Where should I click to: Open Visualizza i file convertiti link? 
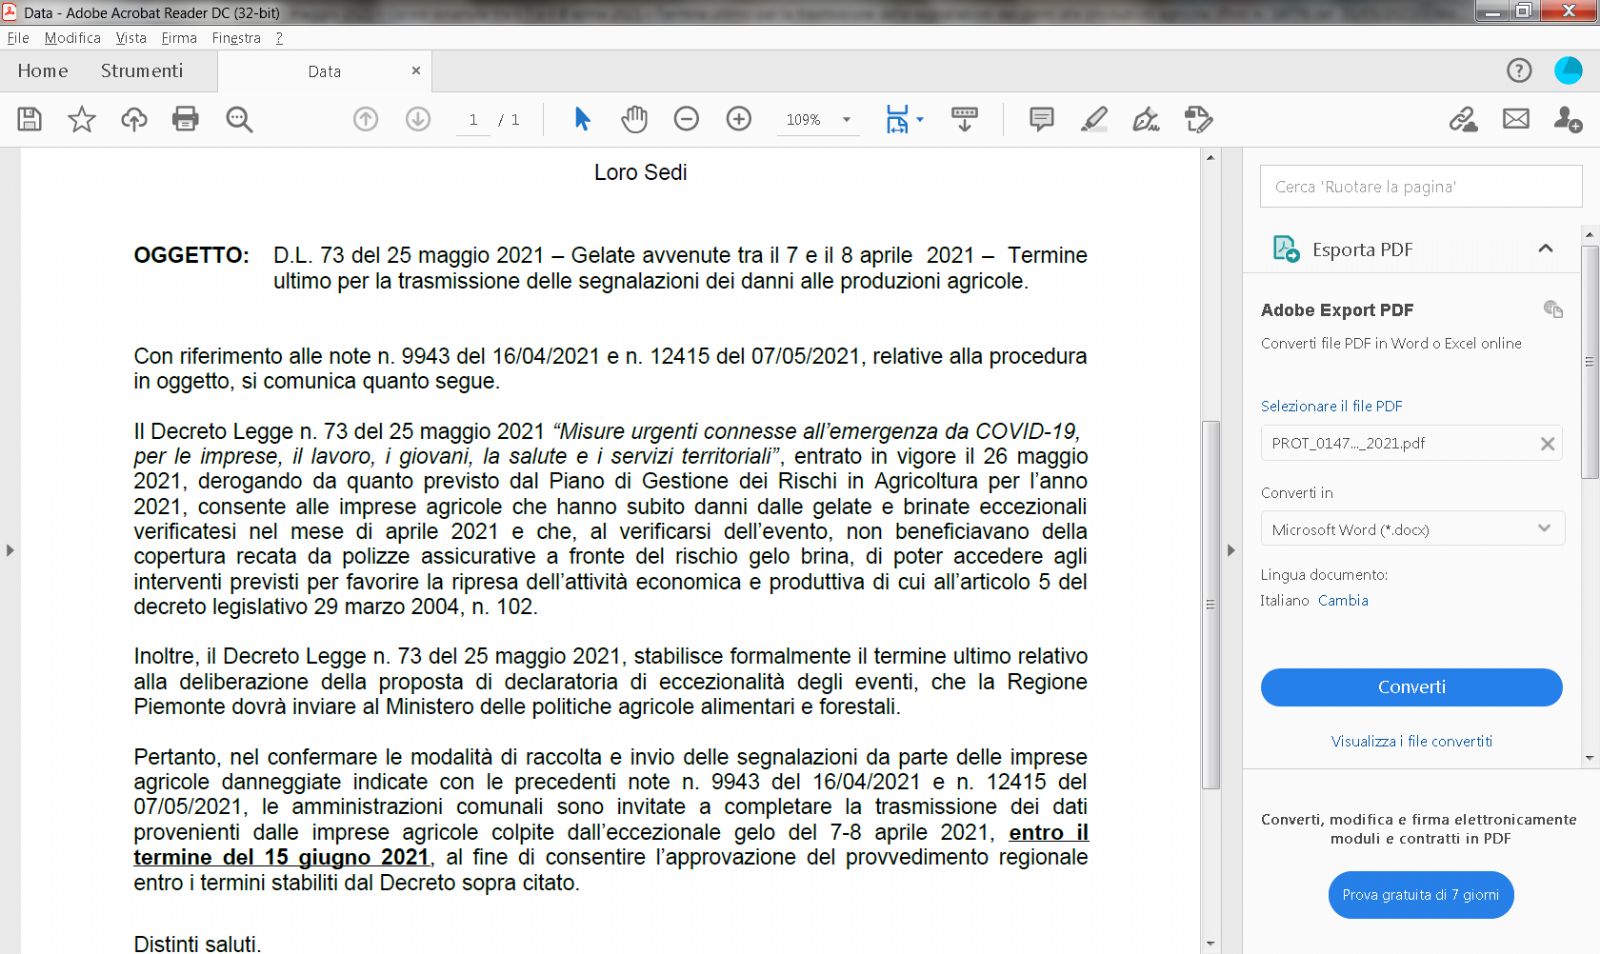click(1411, 741)
